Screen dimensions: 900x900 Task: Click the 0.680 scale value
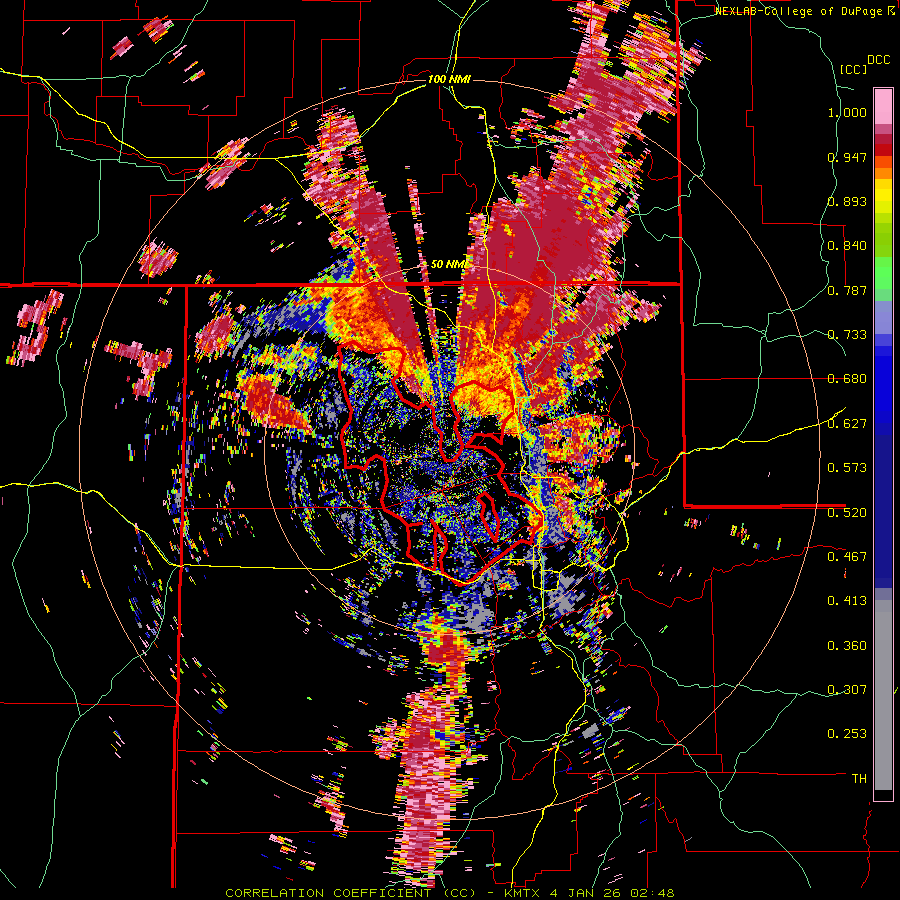pyautogui.click(x=847, y=379)
